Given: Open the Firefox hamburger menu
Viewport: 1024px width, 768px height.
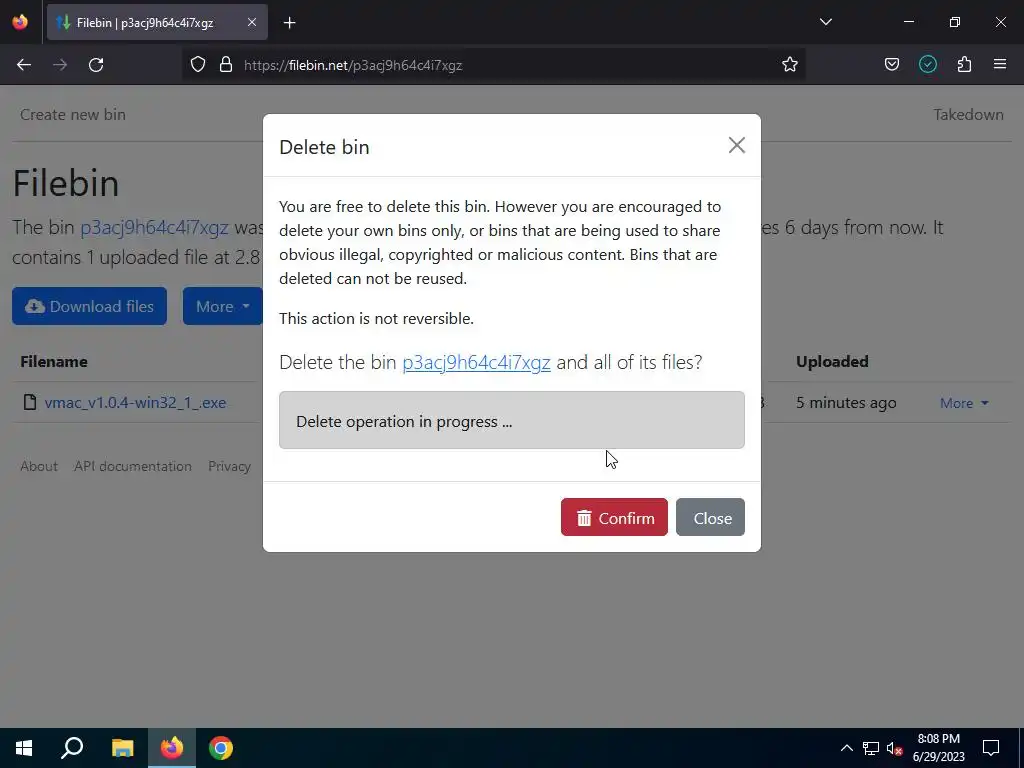Looking at the screenshot, I should coord(1000,65).
